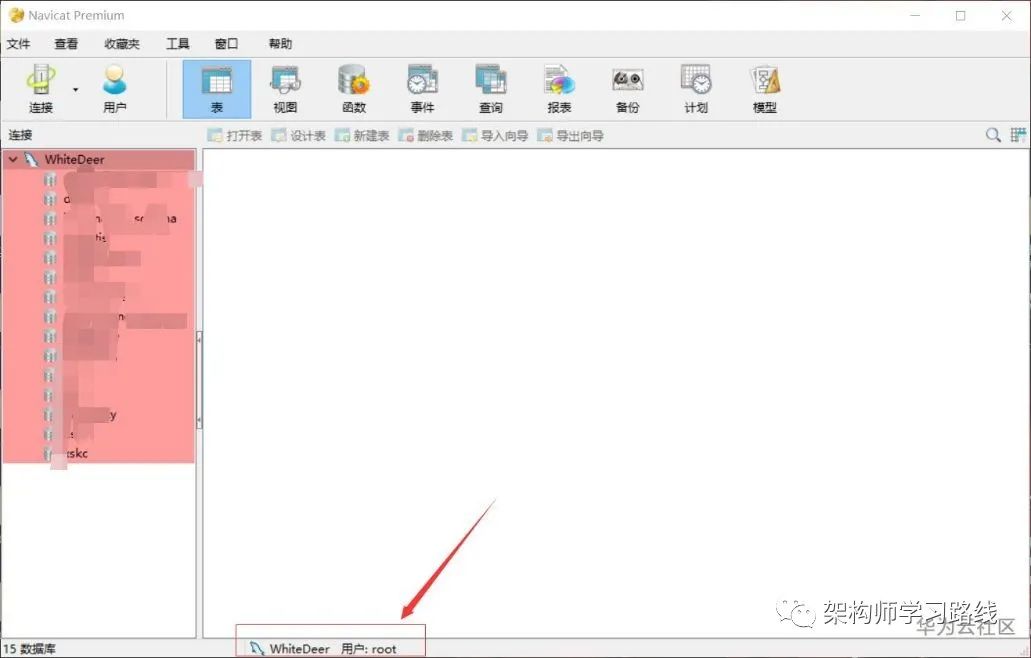Open the 报表 reports section

coord(559,89)
